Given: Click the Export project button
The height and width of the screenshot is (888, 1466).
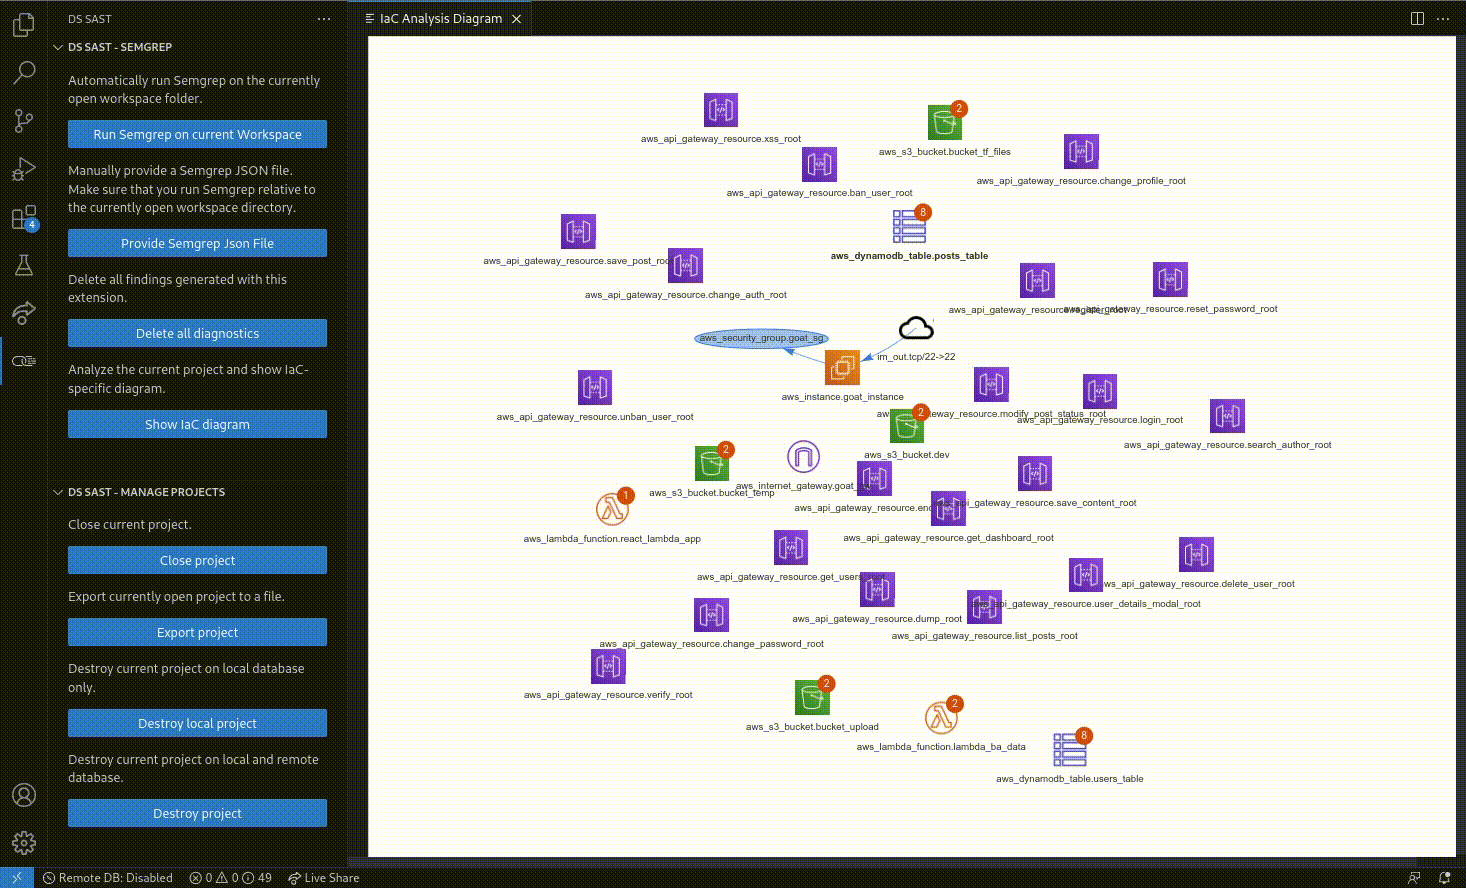Looking at the screenshot, I should pos(197,632).
